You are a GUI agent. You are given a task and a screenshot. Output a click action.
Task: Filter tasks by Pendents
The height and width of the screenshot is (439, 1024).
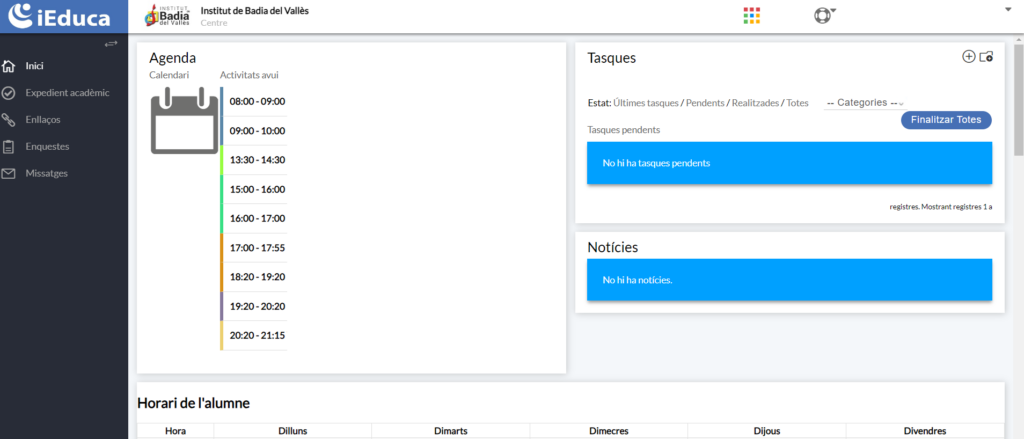pos(705,103)
